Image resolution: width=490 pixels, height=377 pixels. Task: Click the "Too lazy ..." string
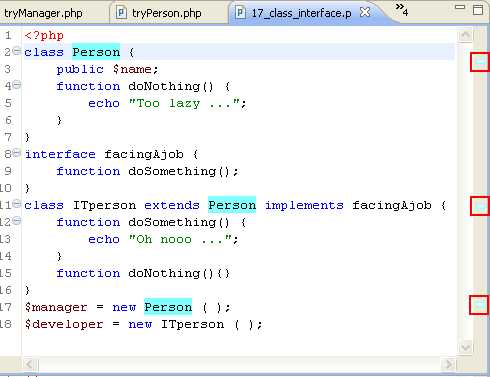[184, 103]
